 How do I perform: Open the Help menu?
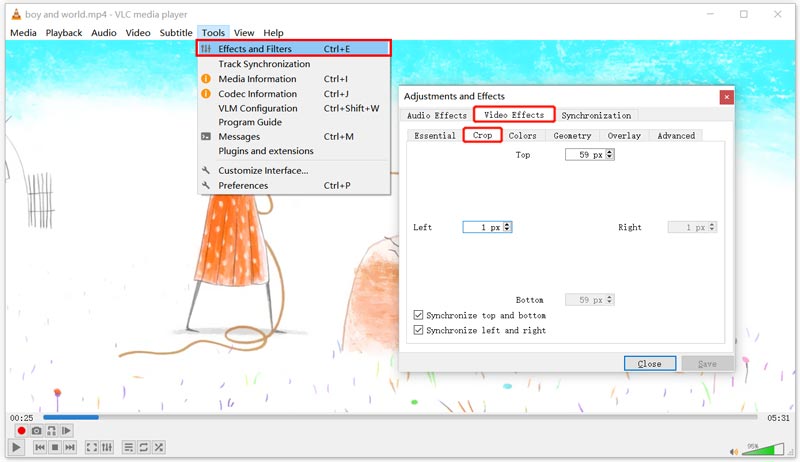coord(273,33)
